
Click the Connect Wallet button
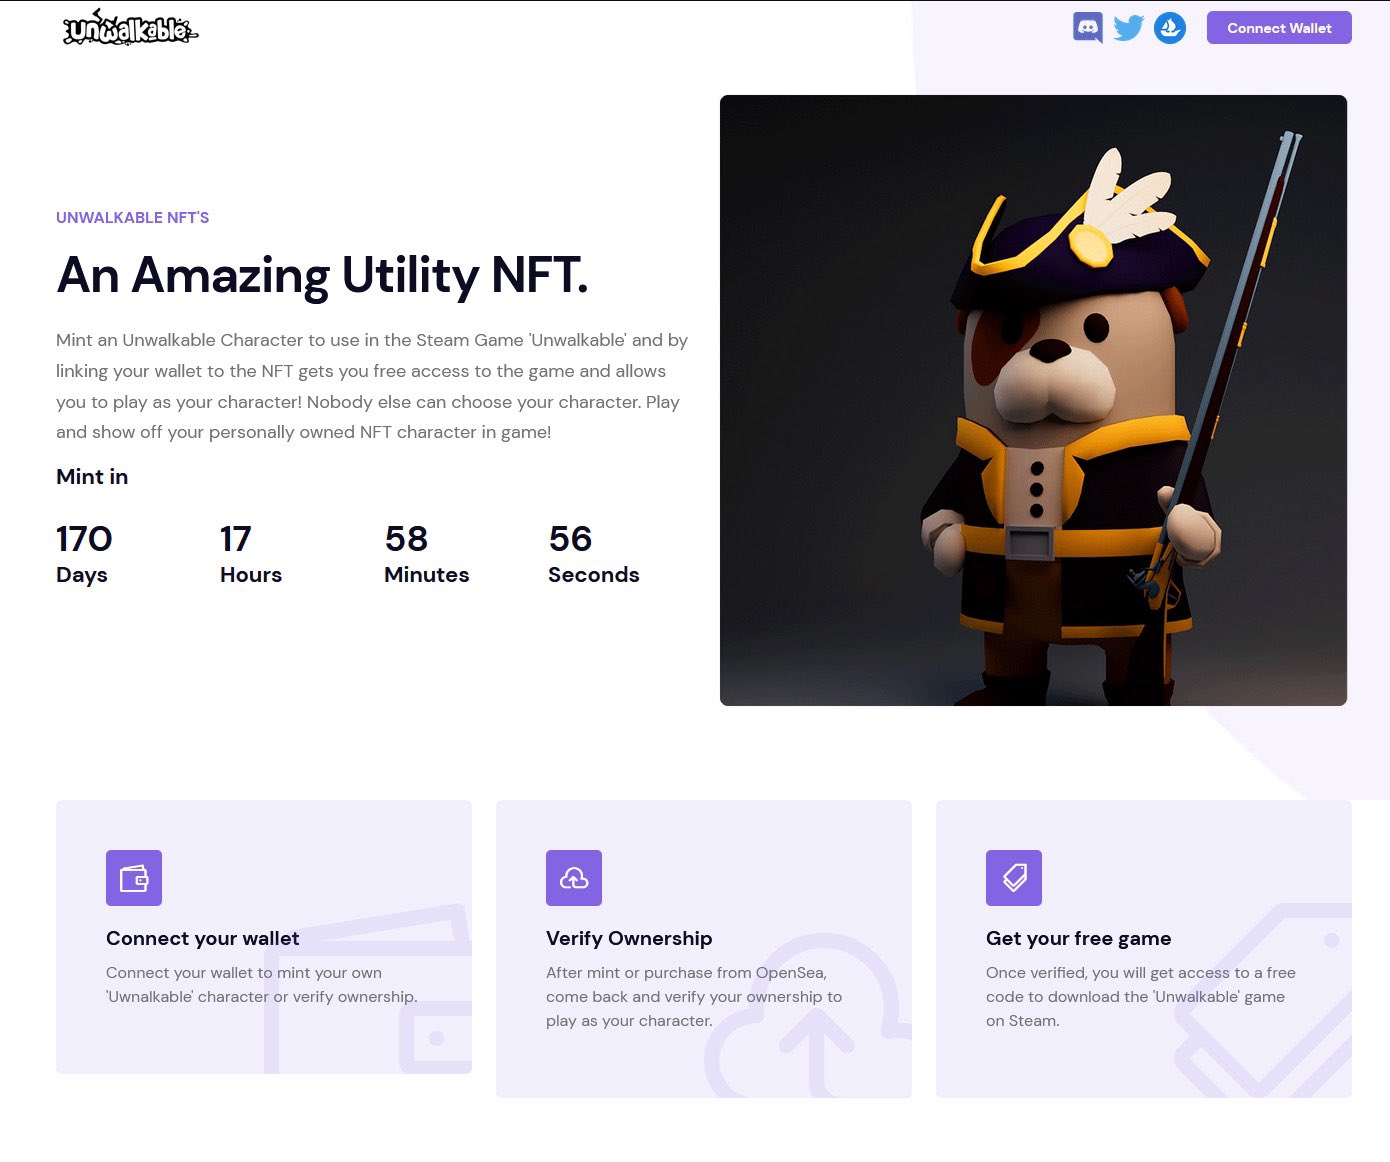click(x=1279, y=28)
